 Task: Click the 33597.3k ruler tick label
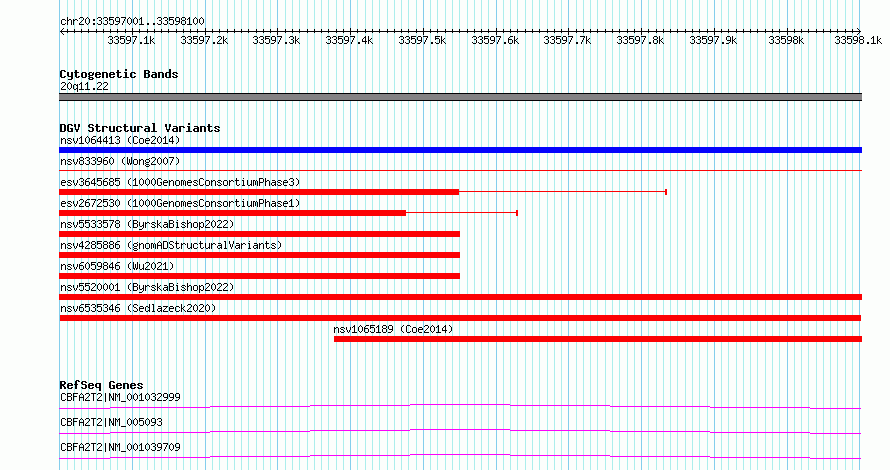(276, 40)
